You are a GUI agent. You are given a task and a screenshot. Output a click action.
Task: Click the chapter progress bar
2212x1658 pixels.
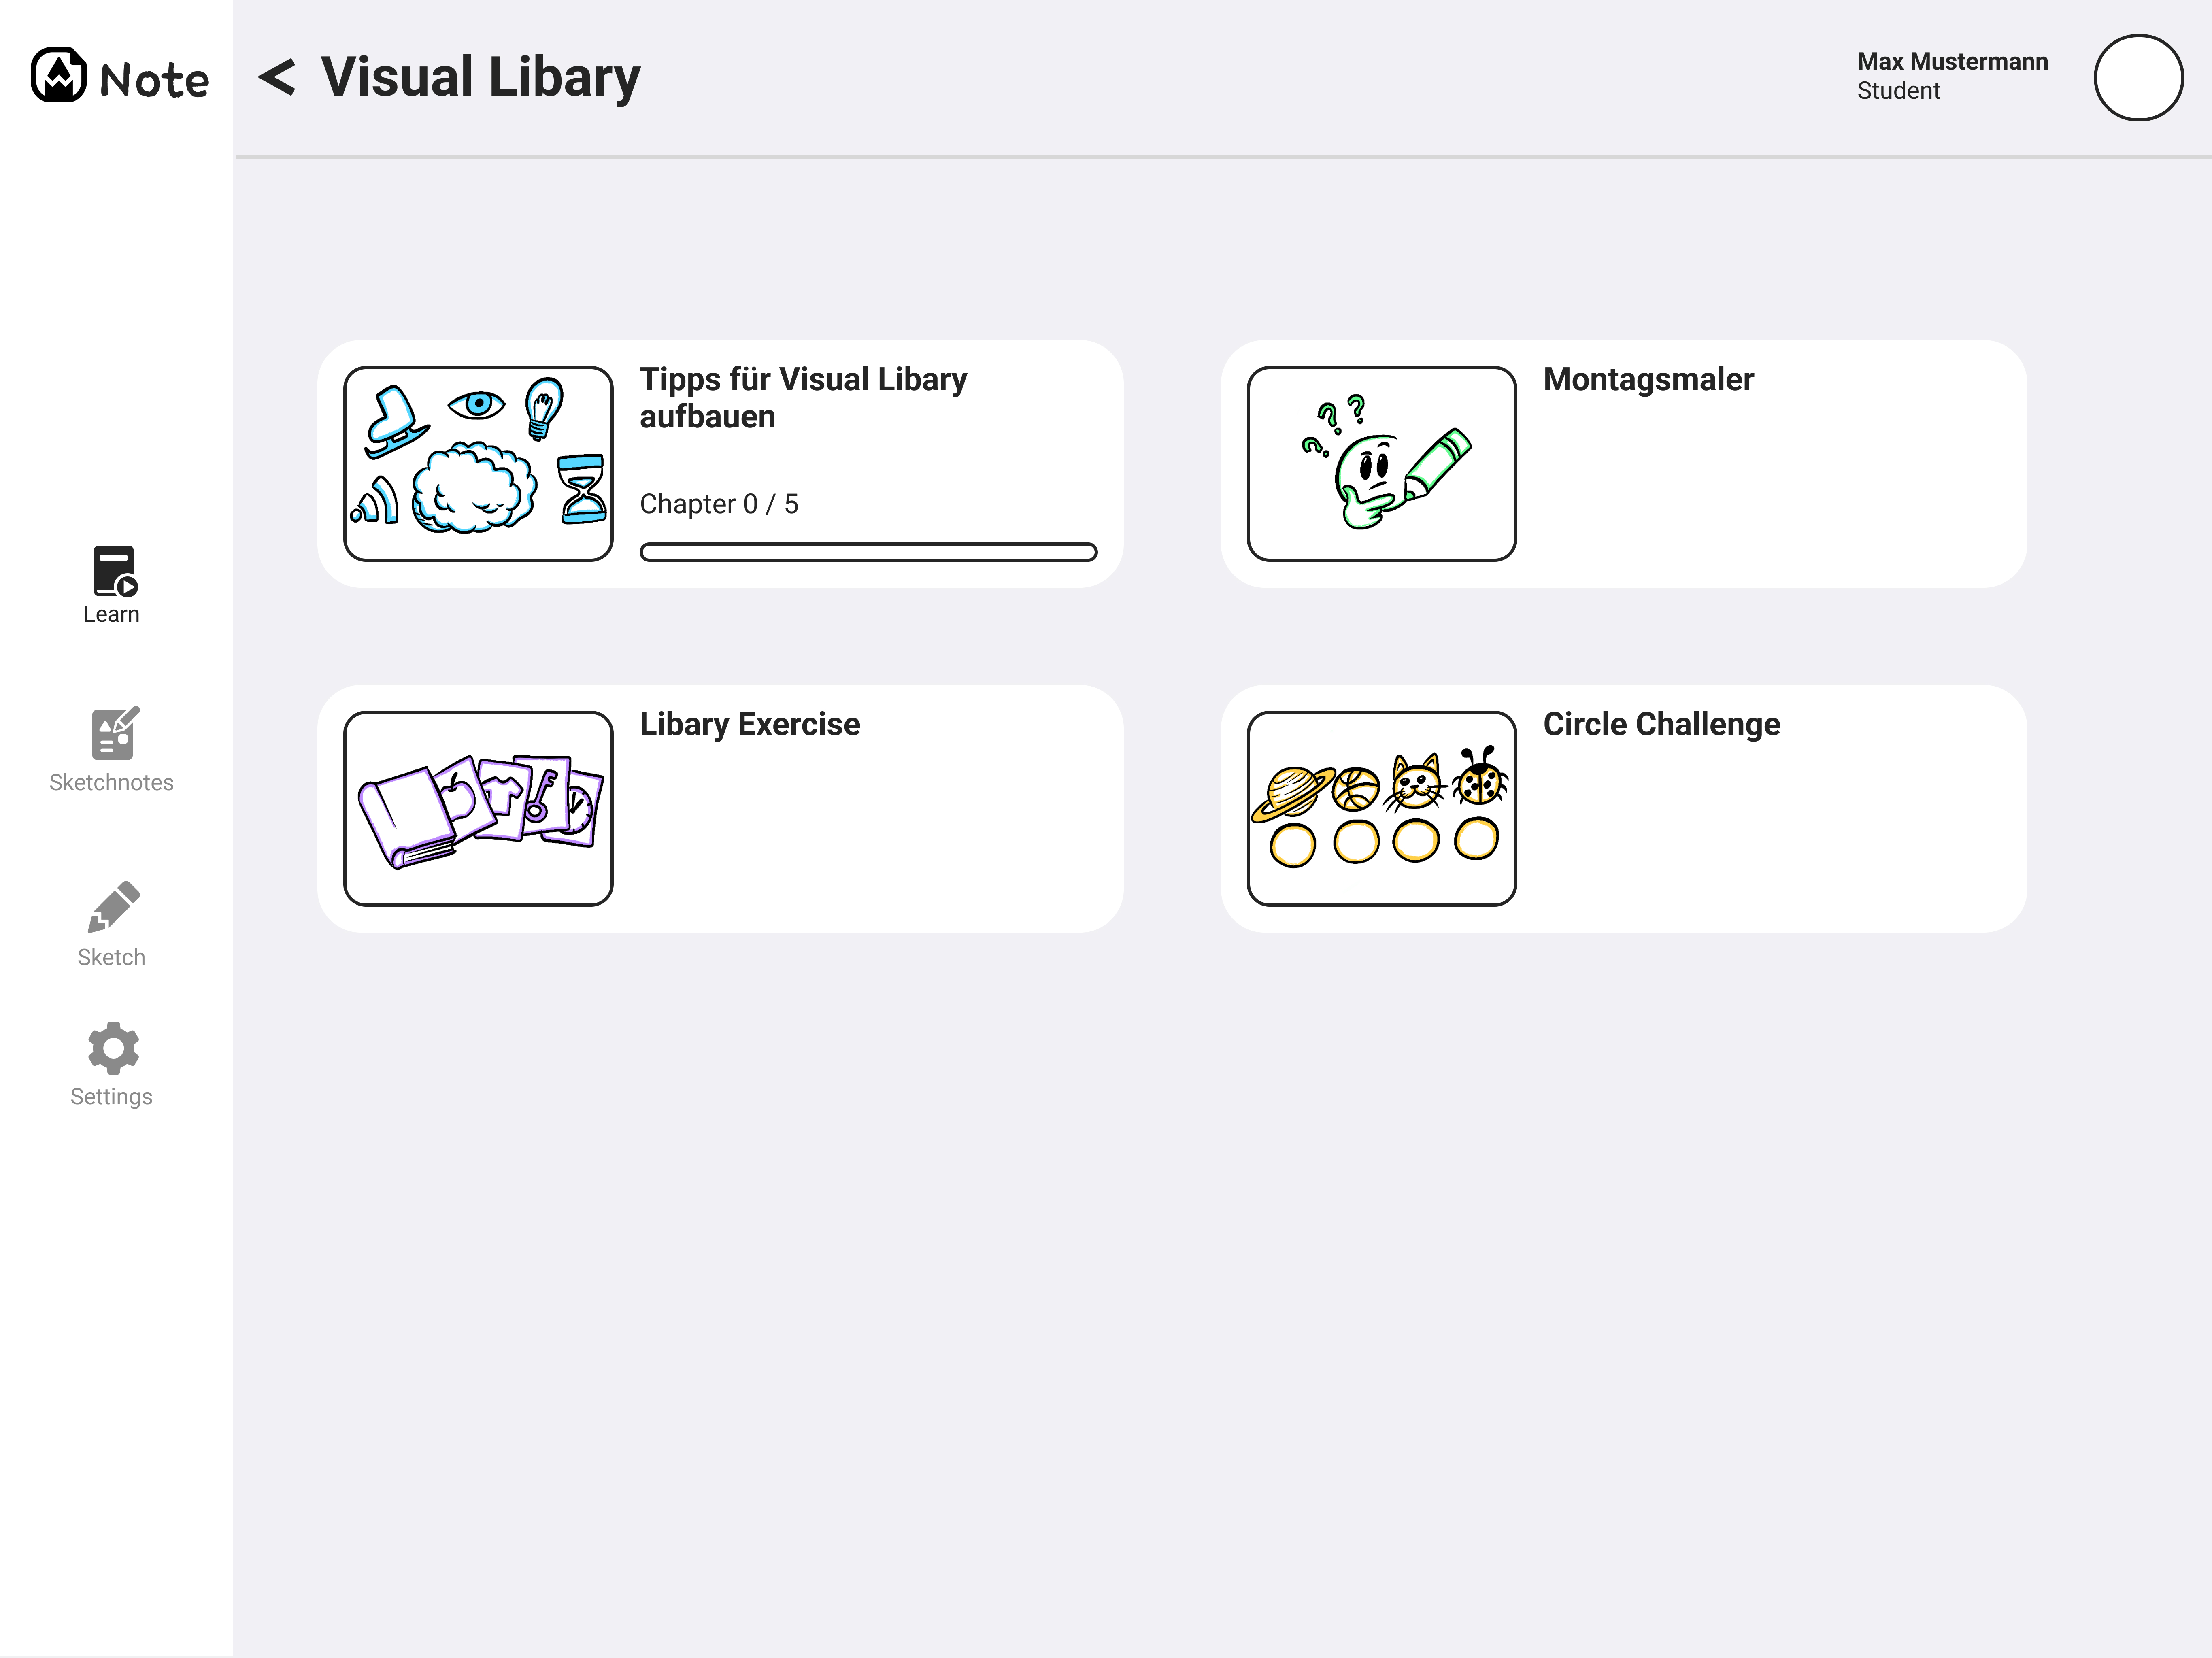pos(868,552)
